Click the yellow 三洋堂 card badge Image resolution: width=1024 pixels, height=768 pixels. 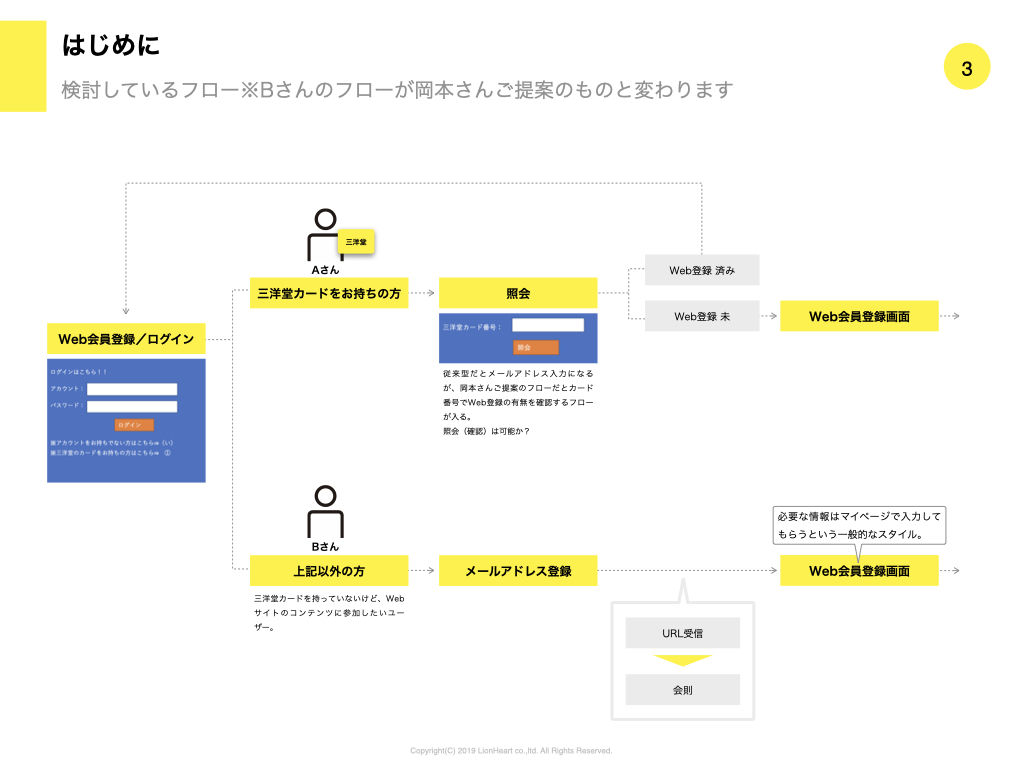click(x=355, y=241)
